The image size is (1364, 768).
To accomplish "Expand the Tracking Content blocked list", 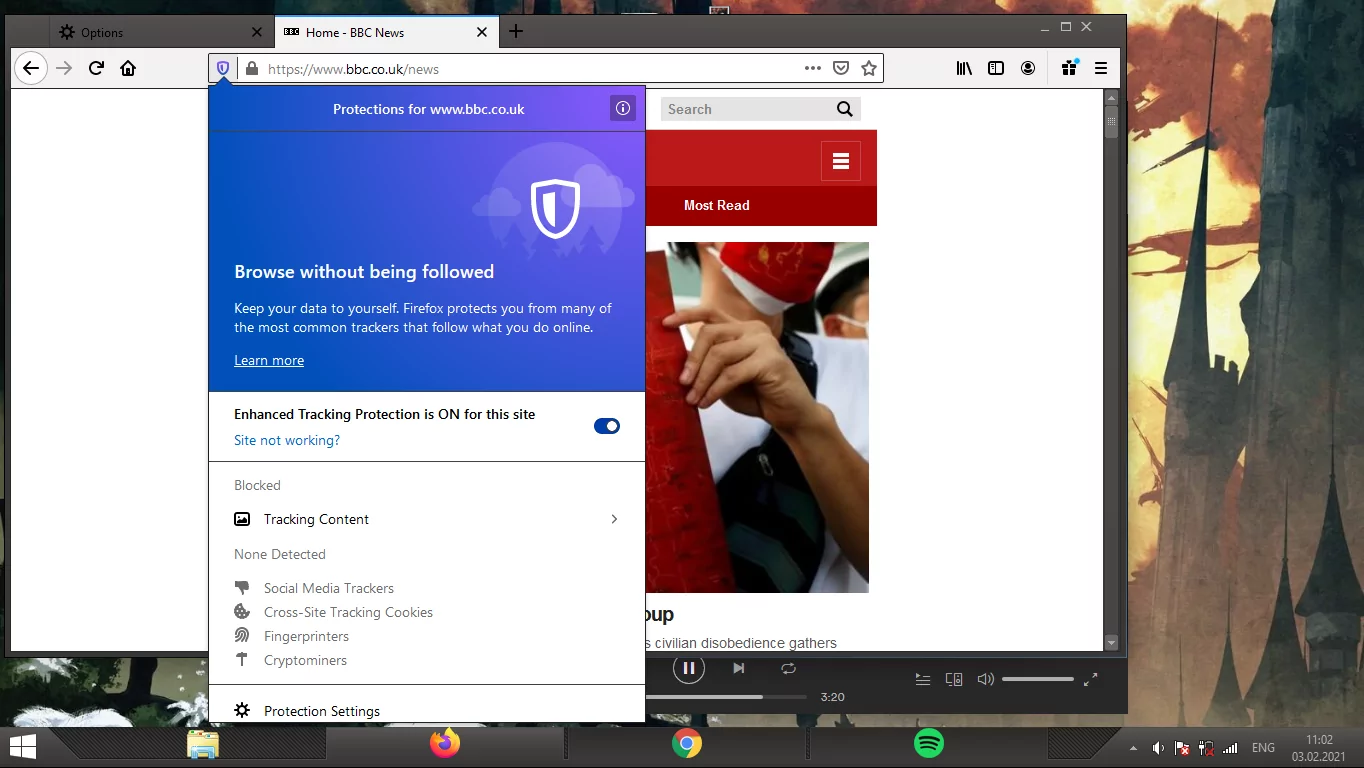I will 427,519.
